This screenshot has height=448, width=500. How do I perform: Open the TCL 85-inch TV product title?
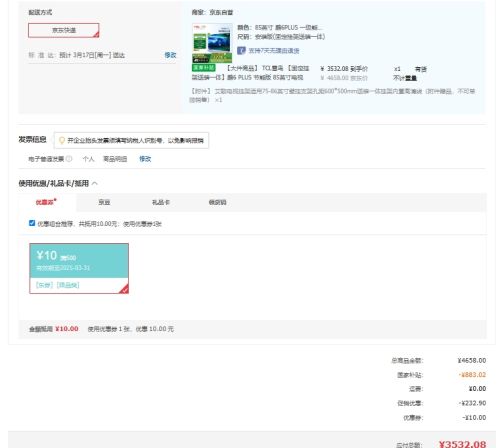251,73
